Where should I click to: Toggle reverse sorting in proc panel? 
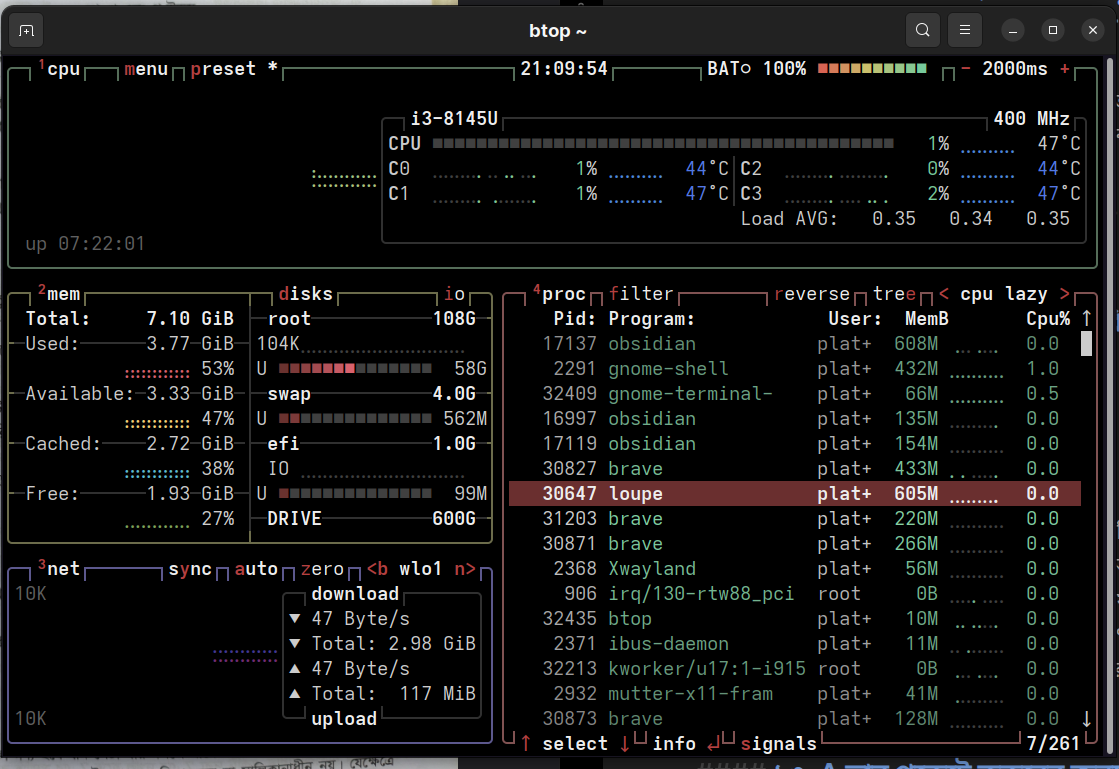click(811, 294)
